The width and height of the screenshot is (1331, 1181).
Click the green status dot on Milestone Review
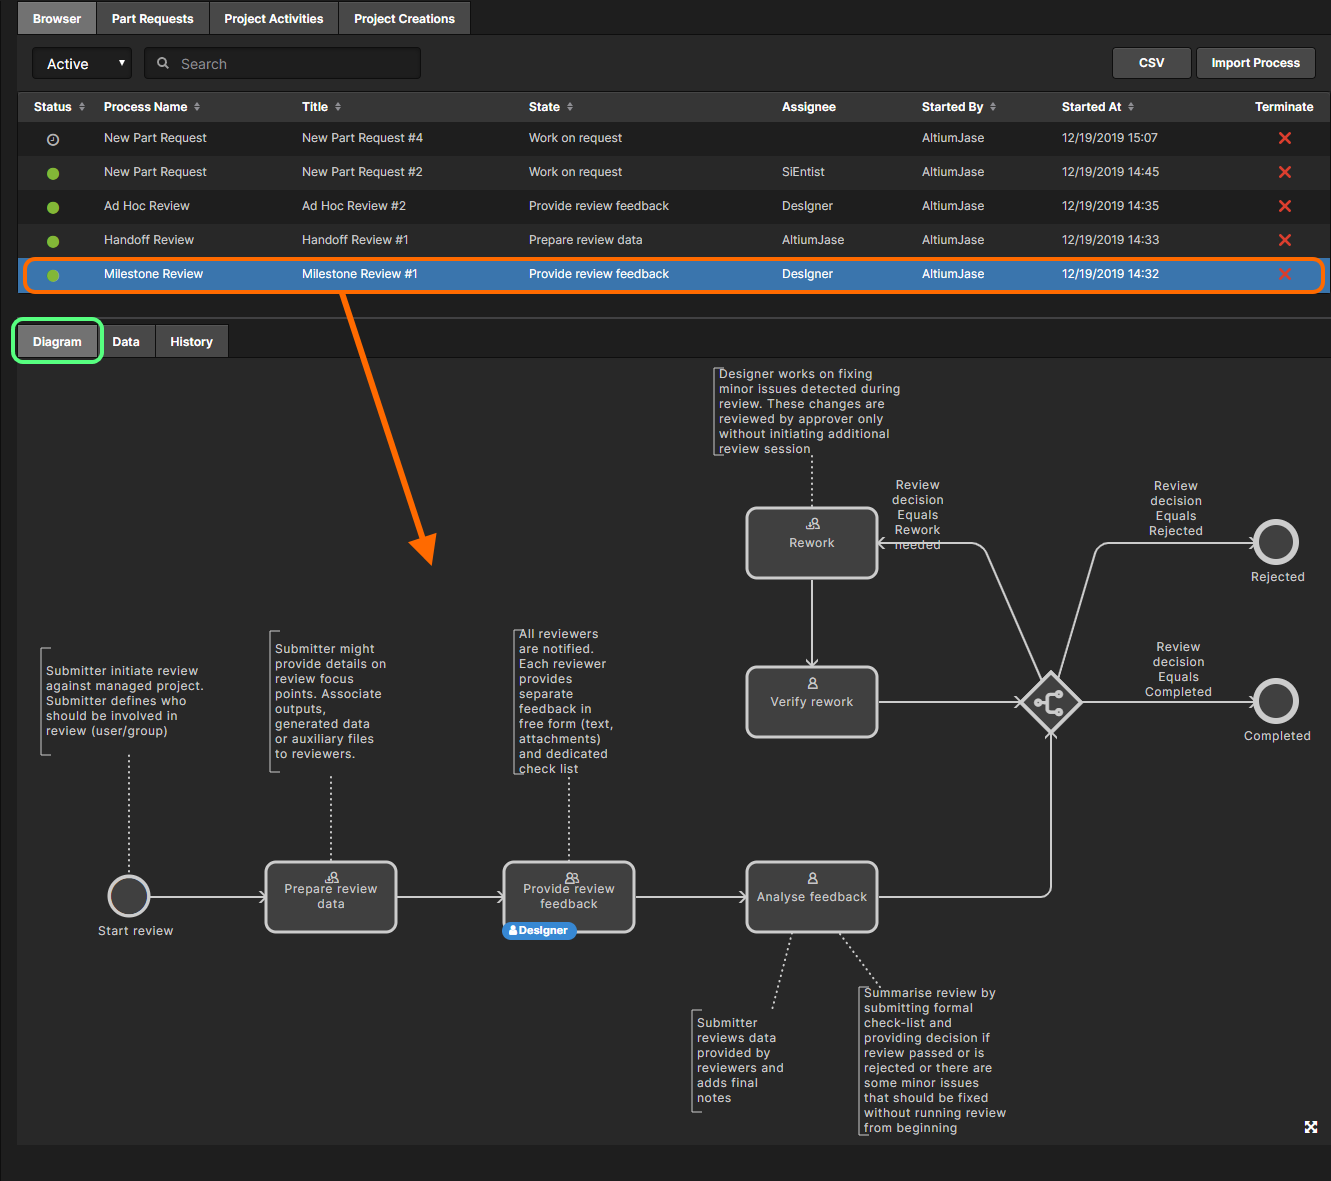click(x=52, y=273)
